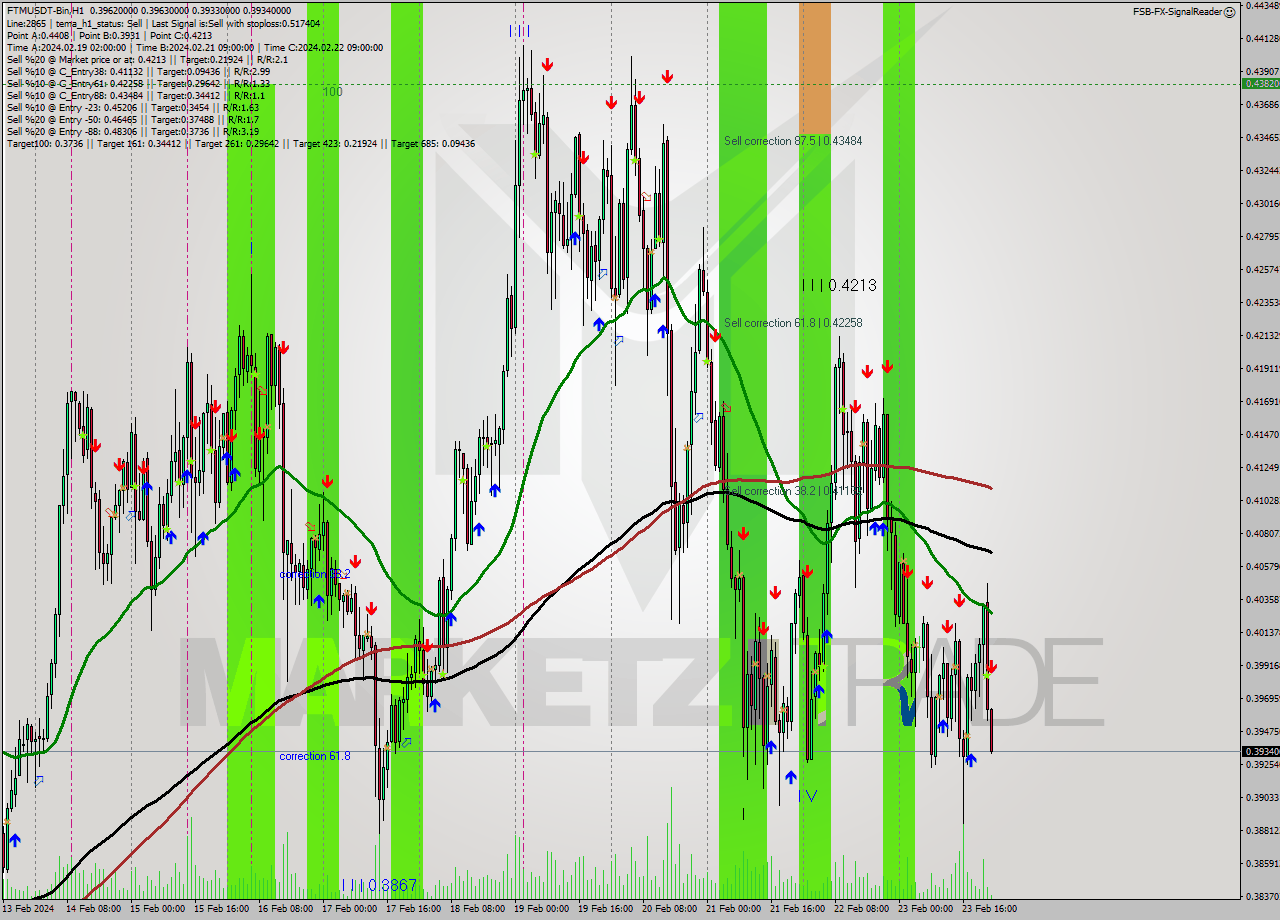This screenshot has height=920, width=1280.
Task: Click the 0.43907 price axis label
Action: pyautogui.click(x=1262, y=72)
